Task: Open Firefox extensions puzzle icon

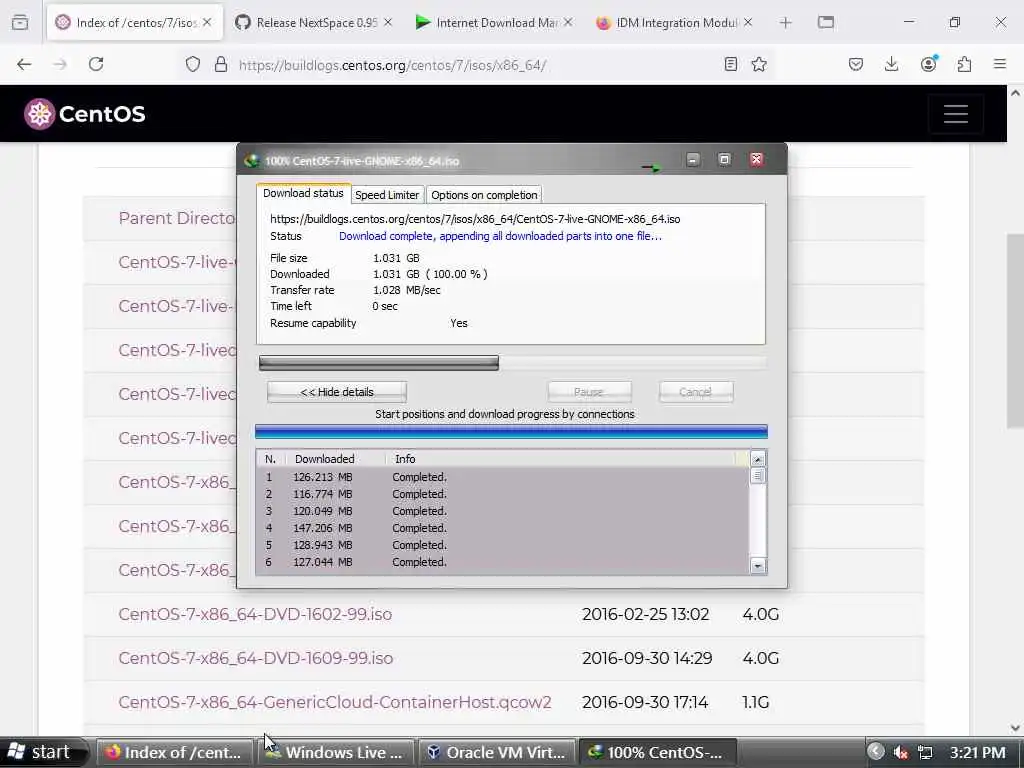Action: [965, 64]
